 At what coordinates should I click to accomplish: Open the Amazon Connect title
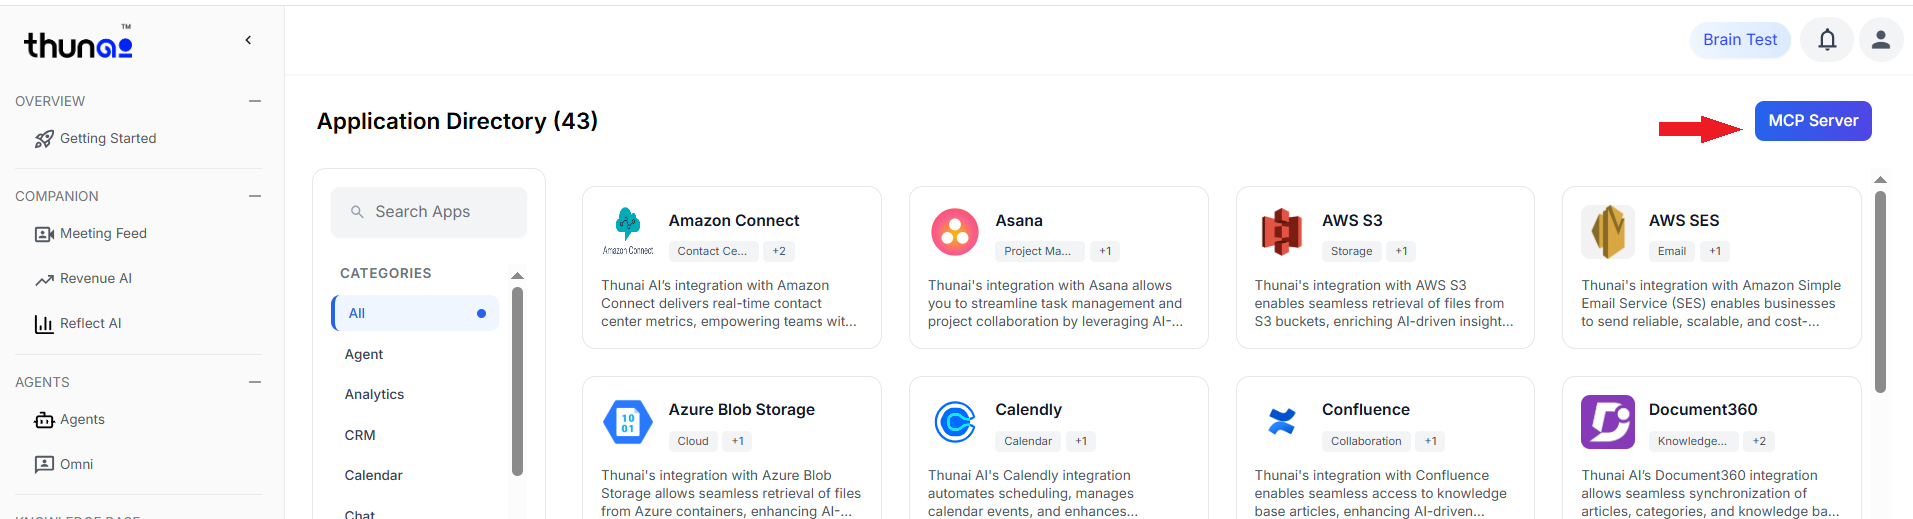tap(734, 221)
